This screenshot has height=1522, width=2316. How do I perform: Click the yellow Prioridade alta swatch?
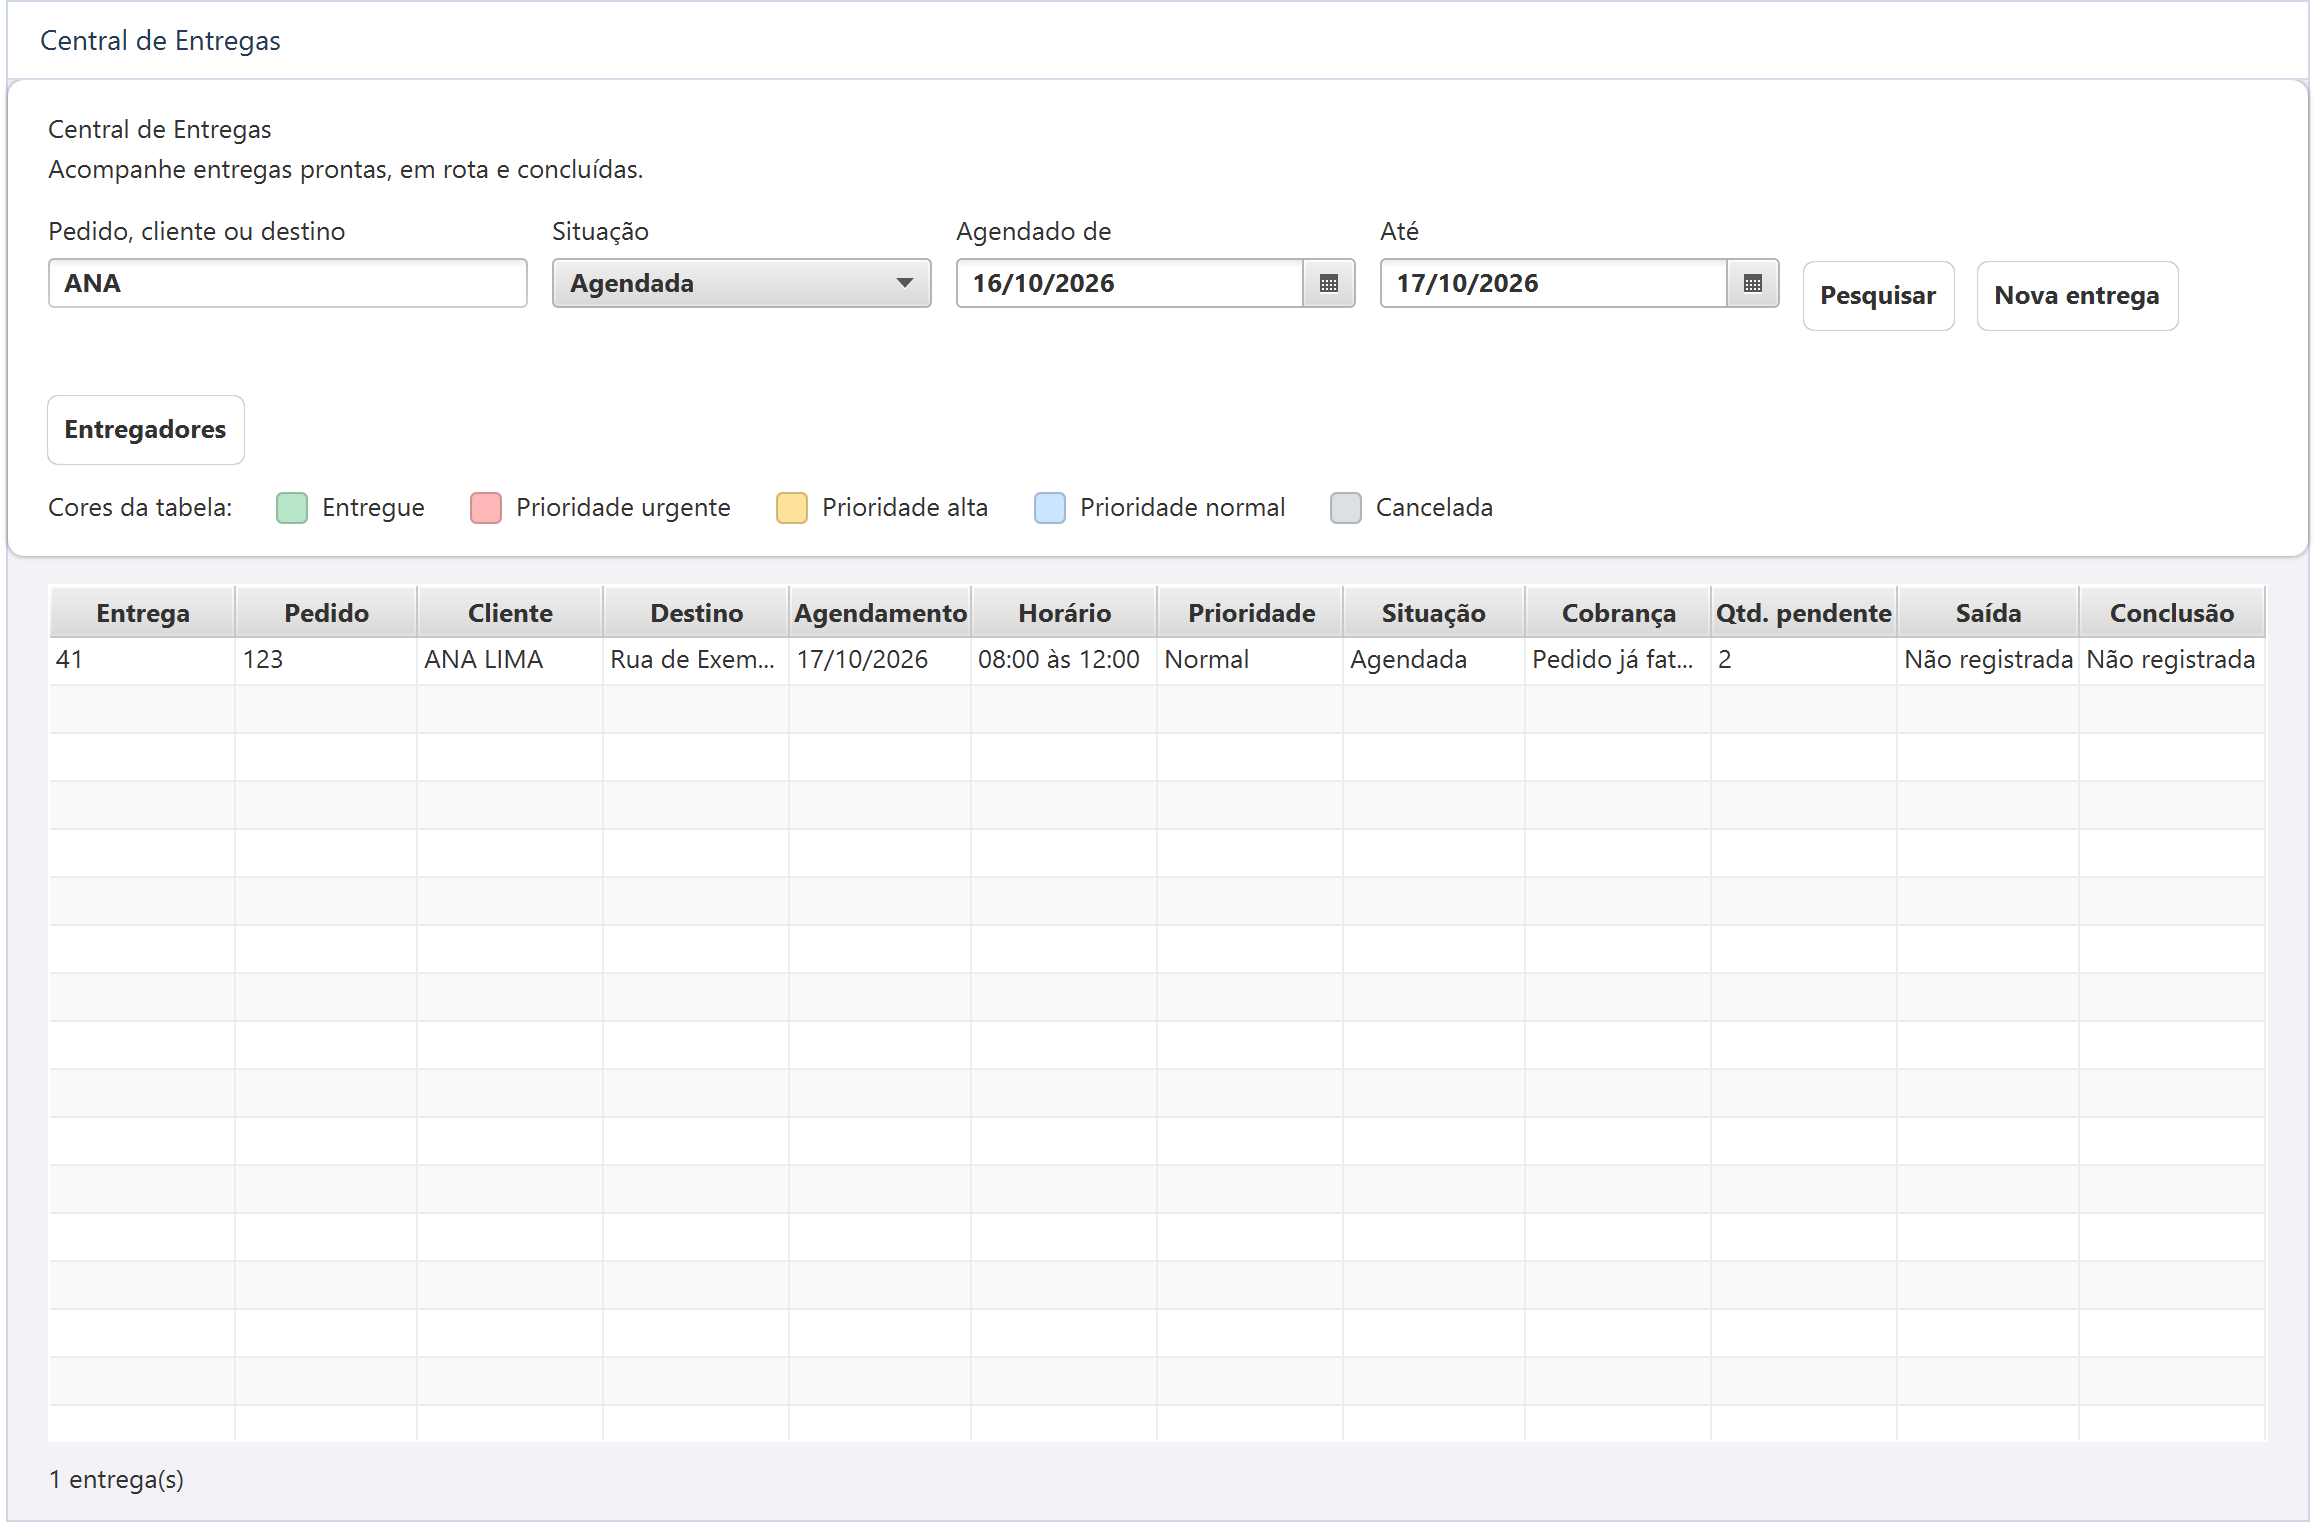(x=792, y=508)
